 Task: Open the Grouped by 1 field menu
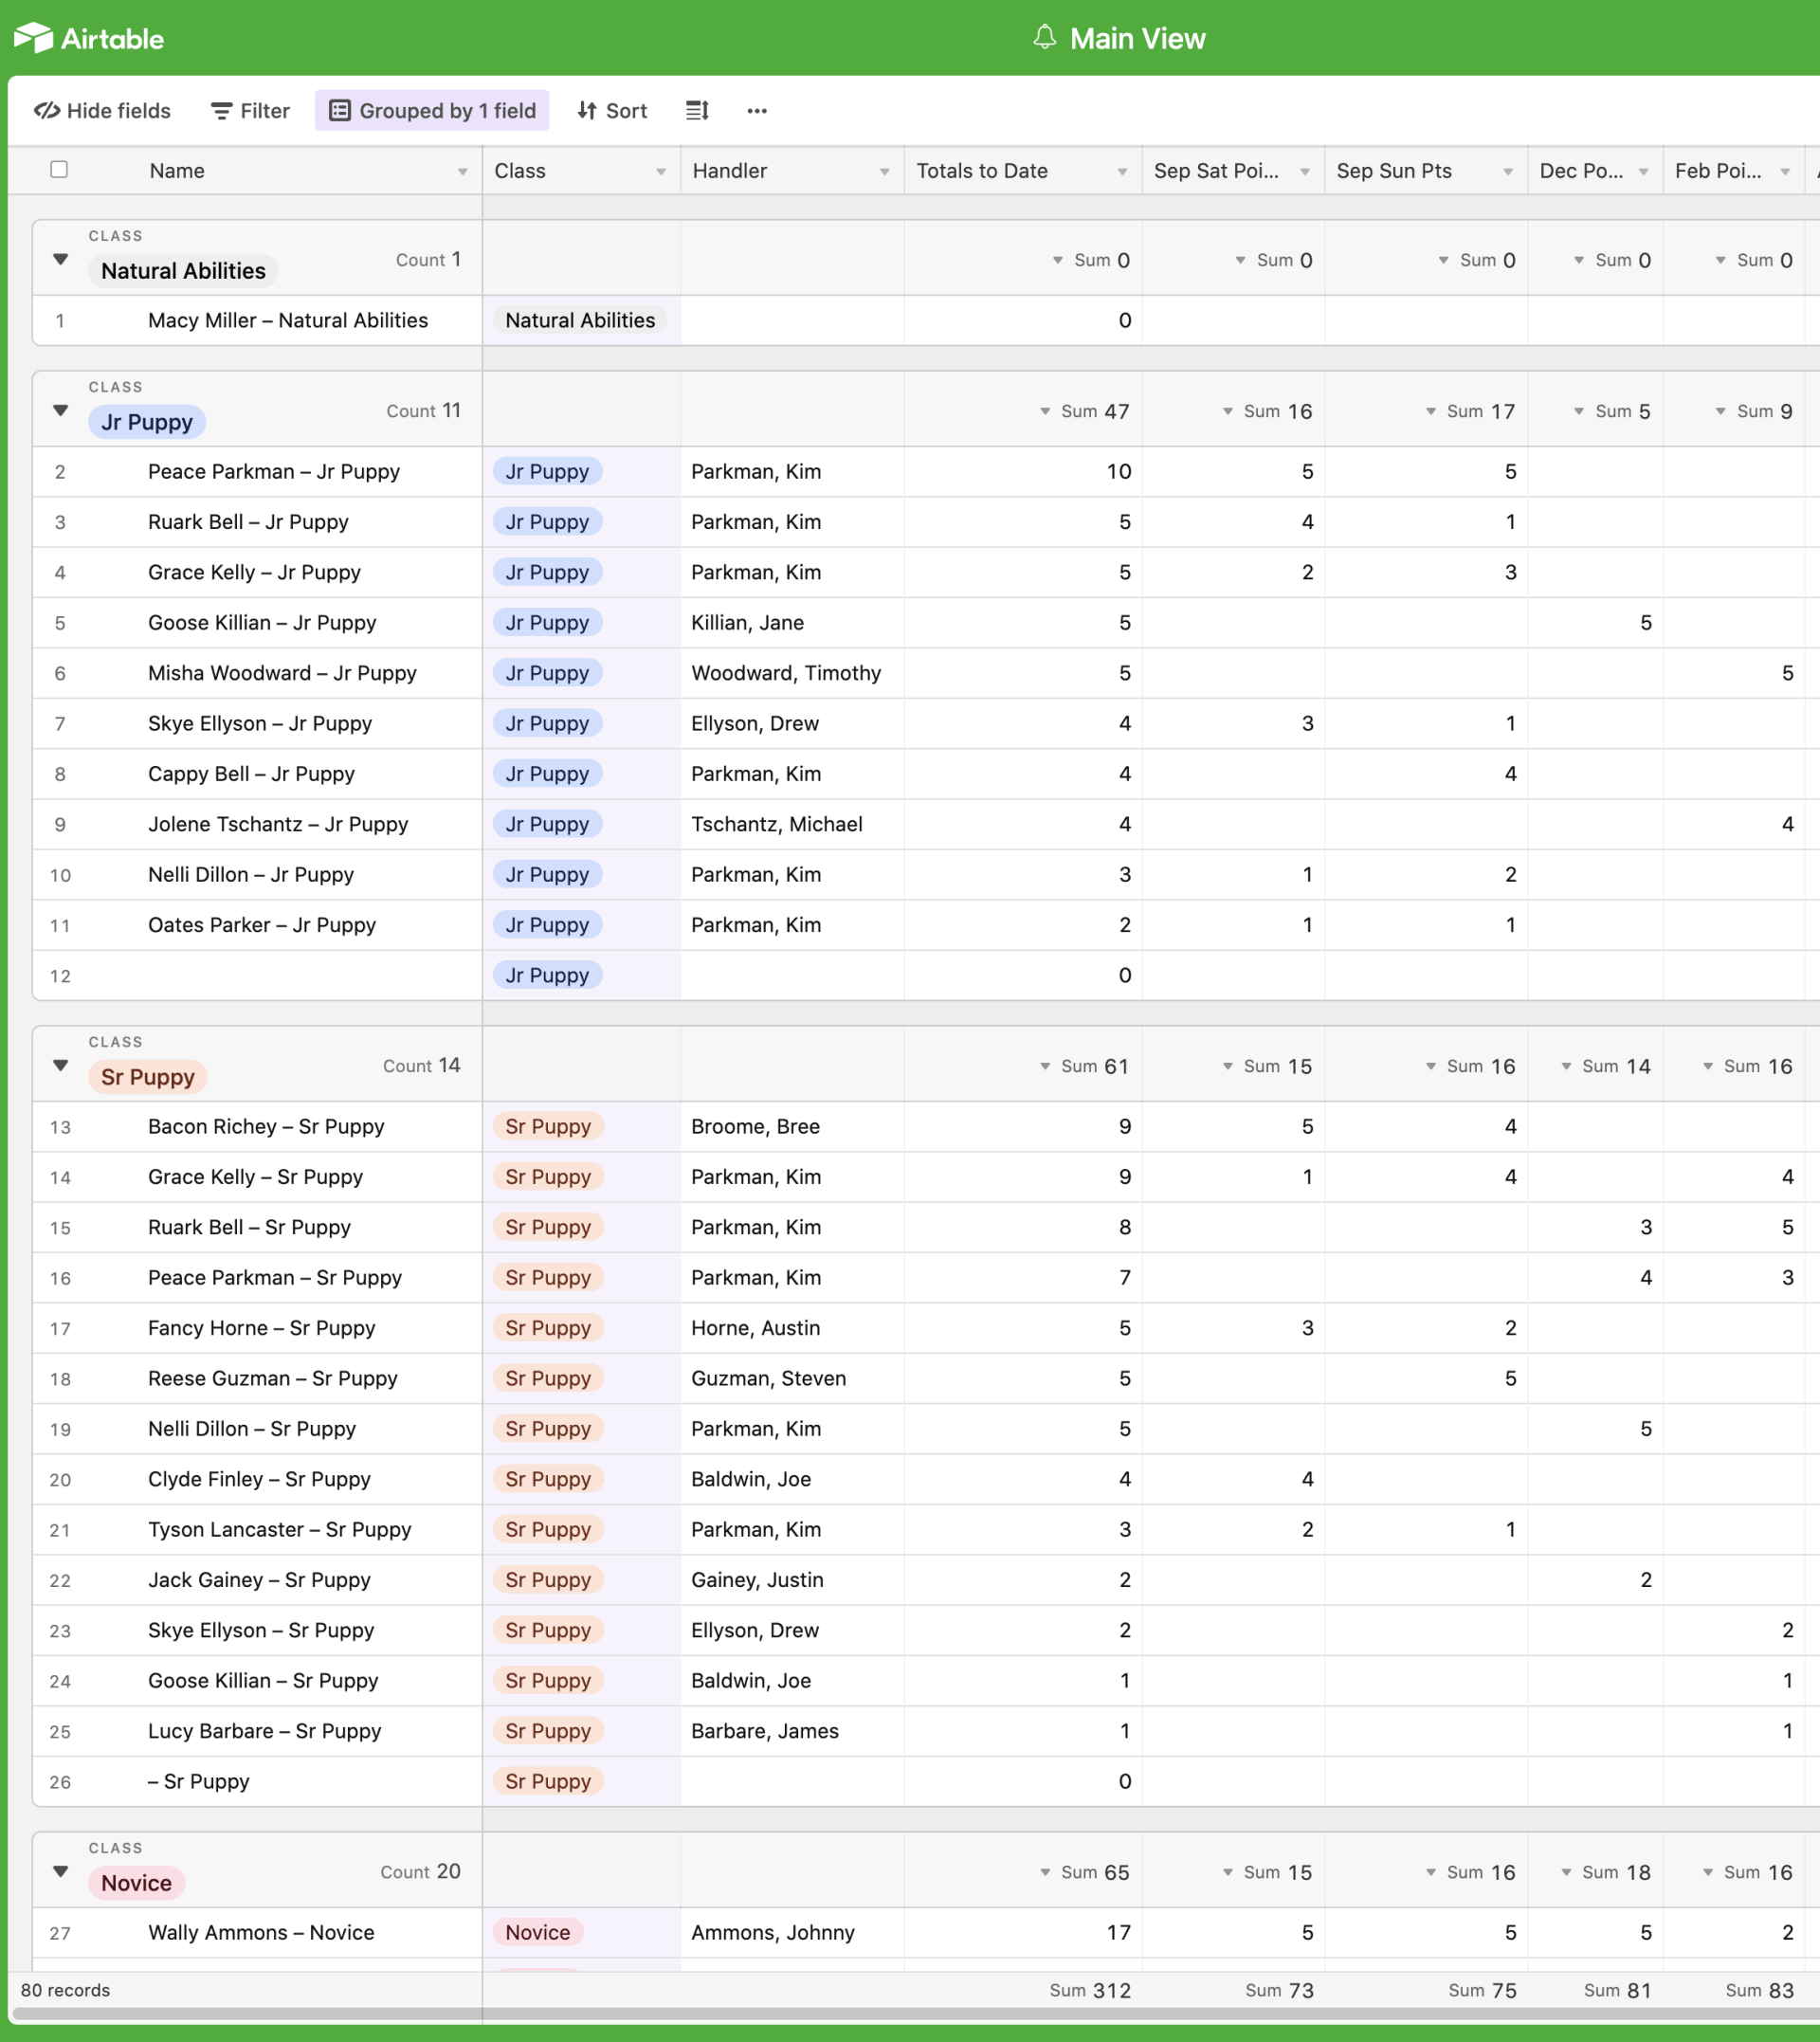pyautogui.click(x=432, y=111)
